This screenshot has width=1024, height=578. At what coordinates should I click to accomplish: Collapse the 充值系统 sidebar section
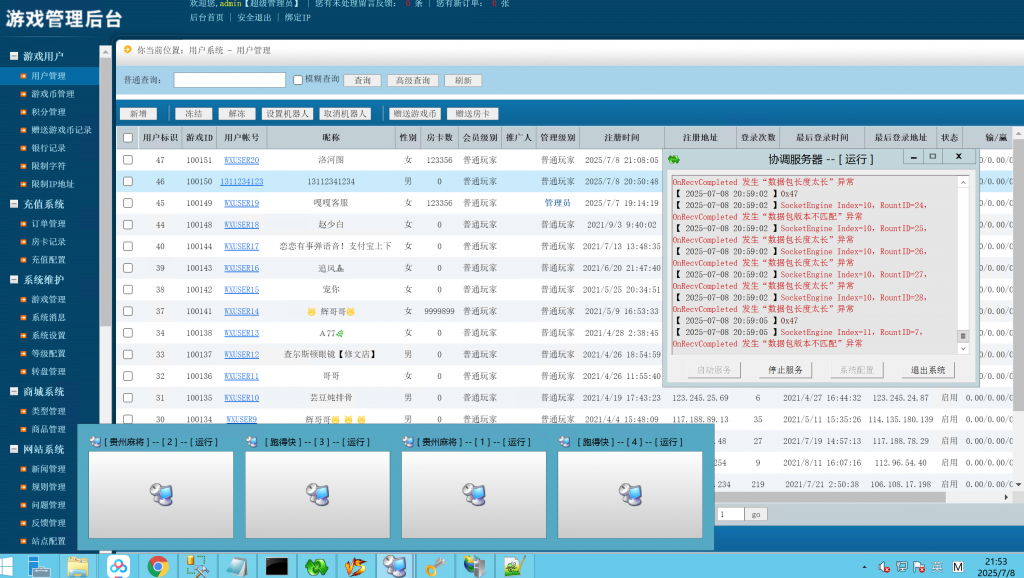point(14,204)
